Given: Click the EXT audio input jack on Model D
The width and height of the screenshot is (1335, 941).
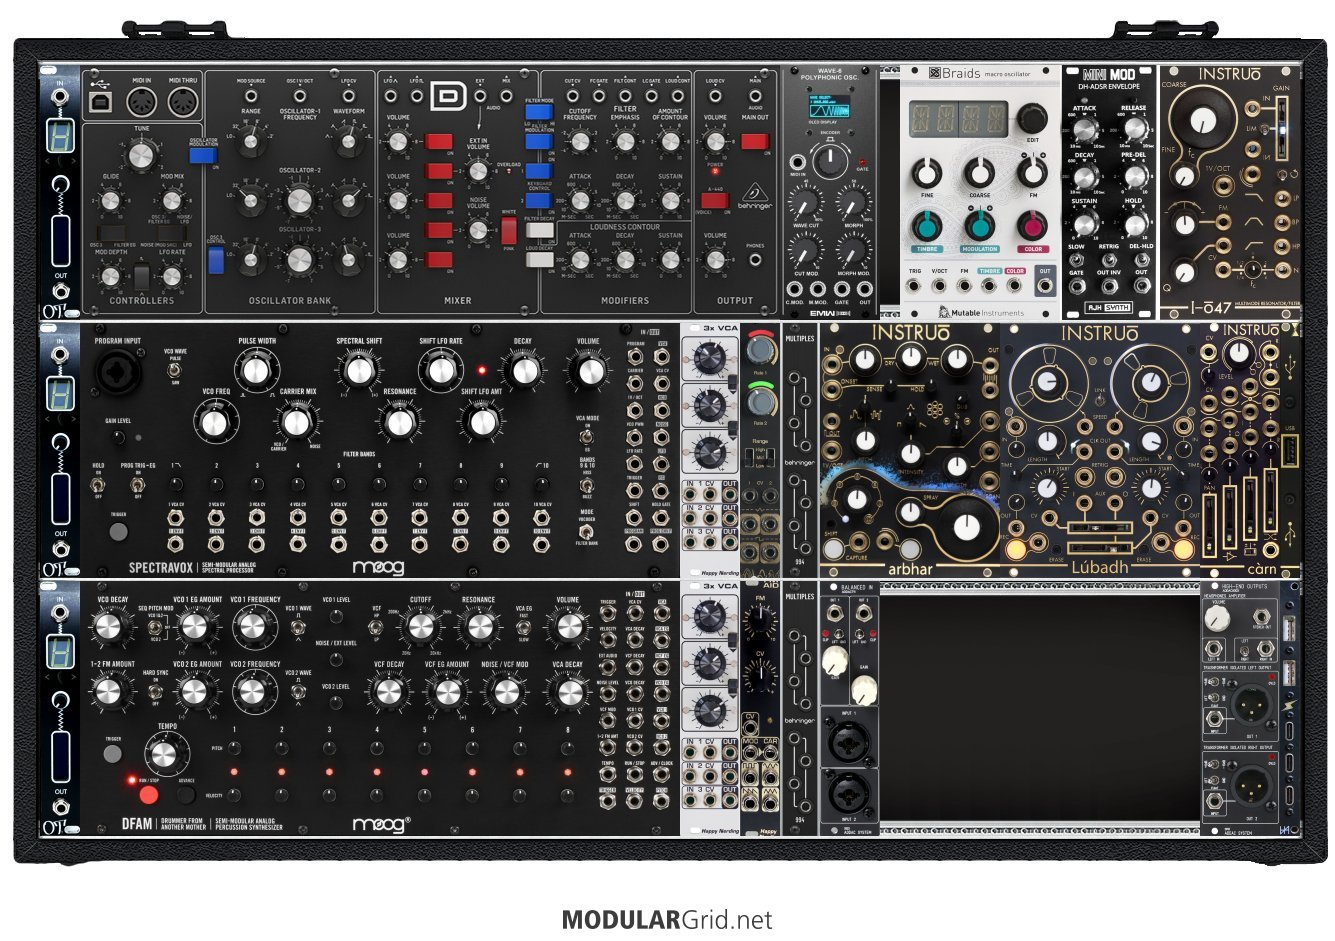Looking at the screenshot, I should [480, 96].
